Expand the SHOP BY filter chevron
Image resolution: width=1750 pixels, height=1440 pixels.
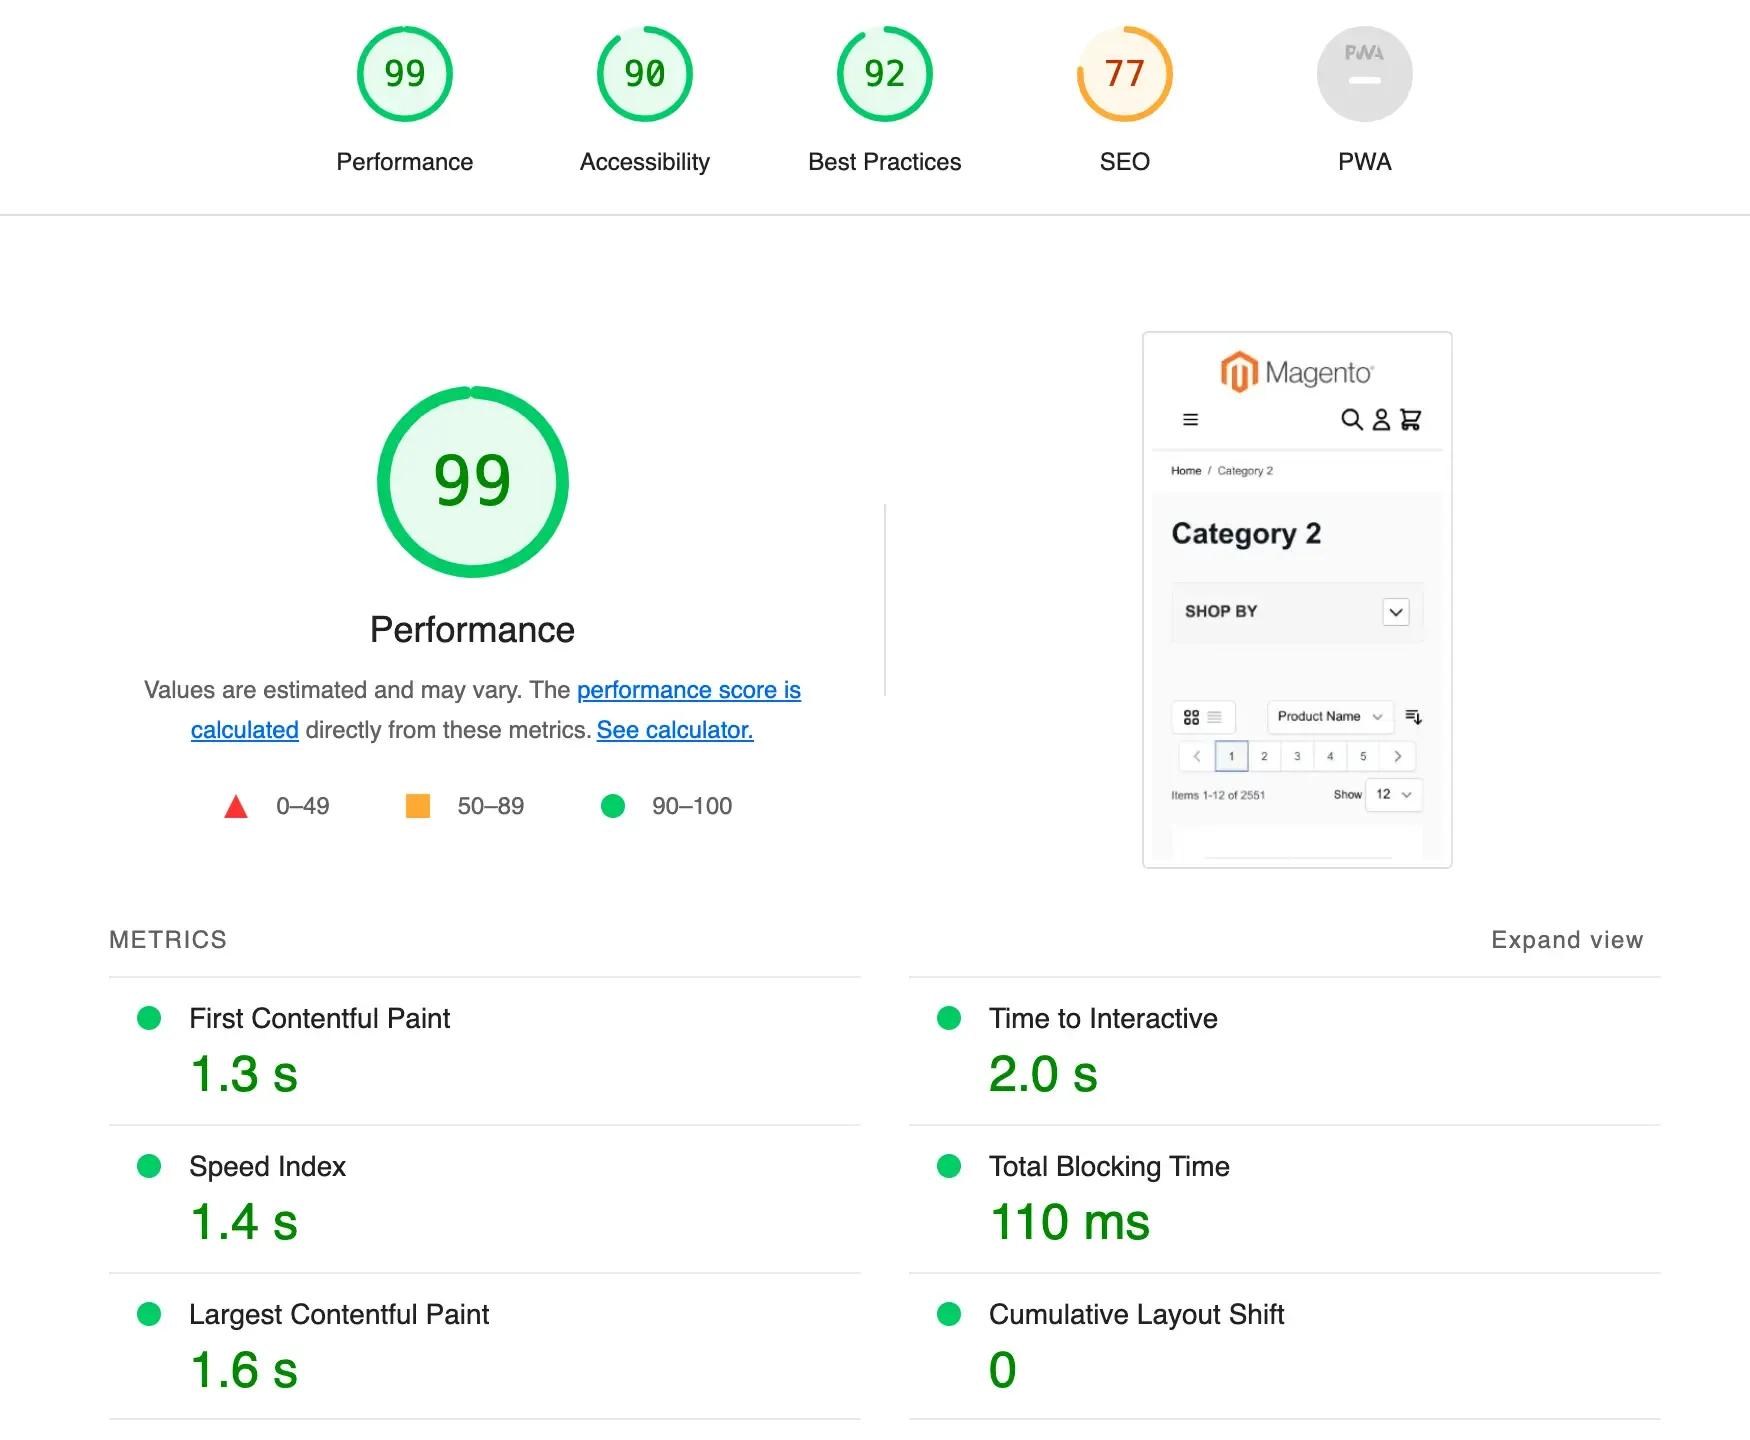tap(1396, 612)
